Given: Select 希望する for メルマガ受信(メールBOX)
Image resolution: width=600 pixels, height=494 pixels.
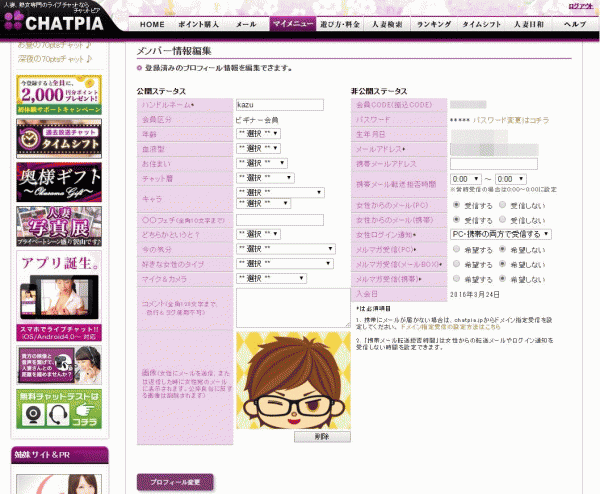Looking at the screenshot, I should point(456,264).
